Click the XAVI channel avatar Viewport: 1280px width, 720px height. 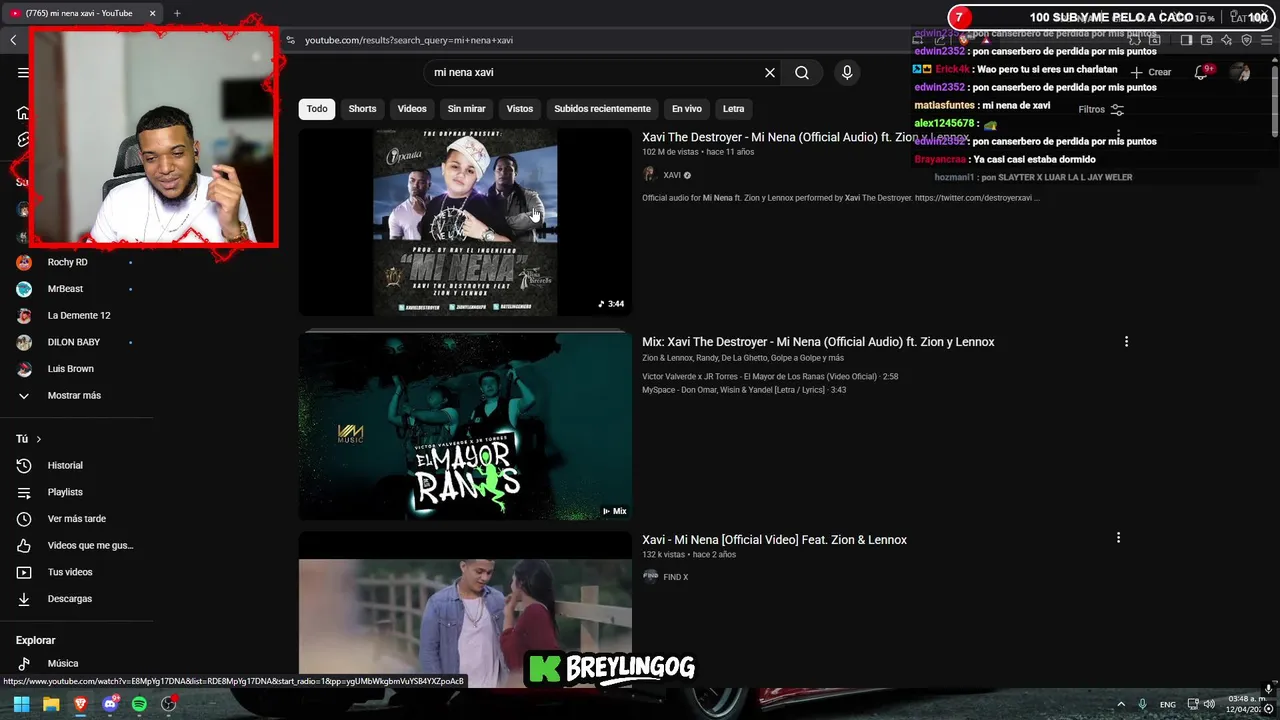pyautogui.click(x=650, y=175)
